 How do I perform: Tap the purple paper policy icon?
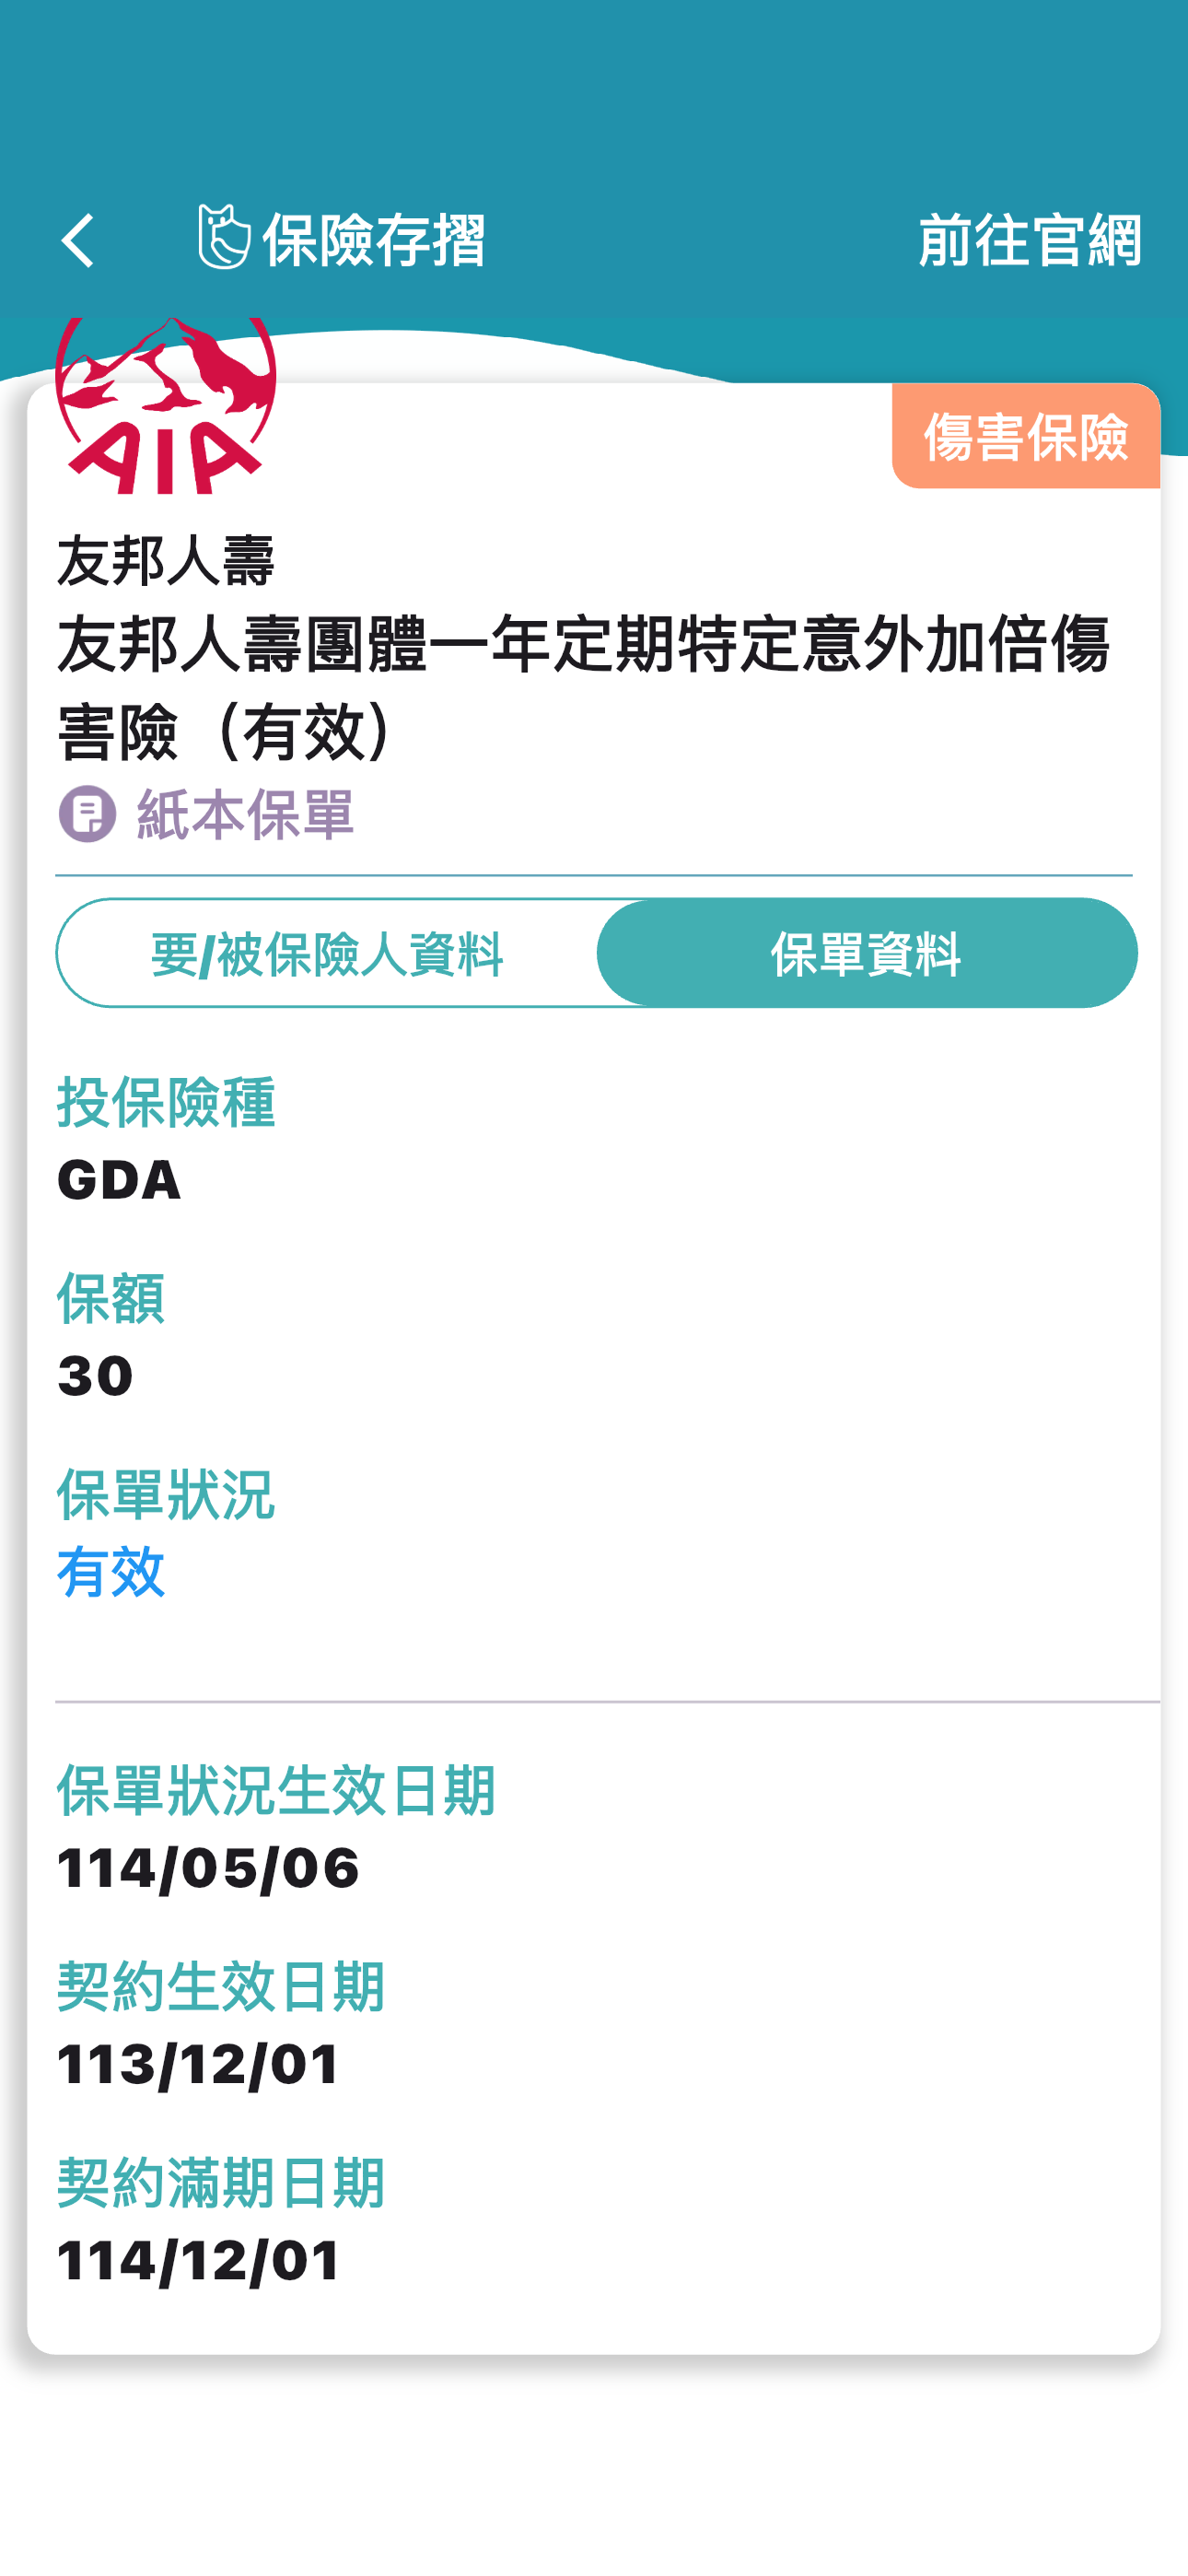click(88, 814)
